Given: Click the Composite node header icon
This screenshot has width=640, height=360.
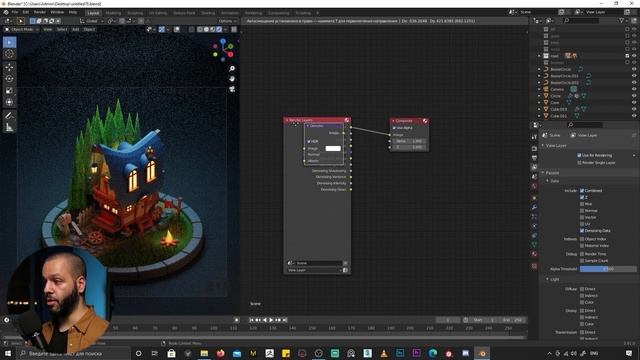Looking at the screenshot, I should tap(425, 121).
